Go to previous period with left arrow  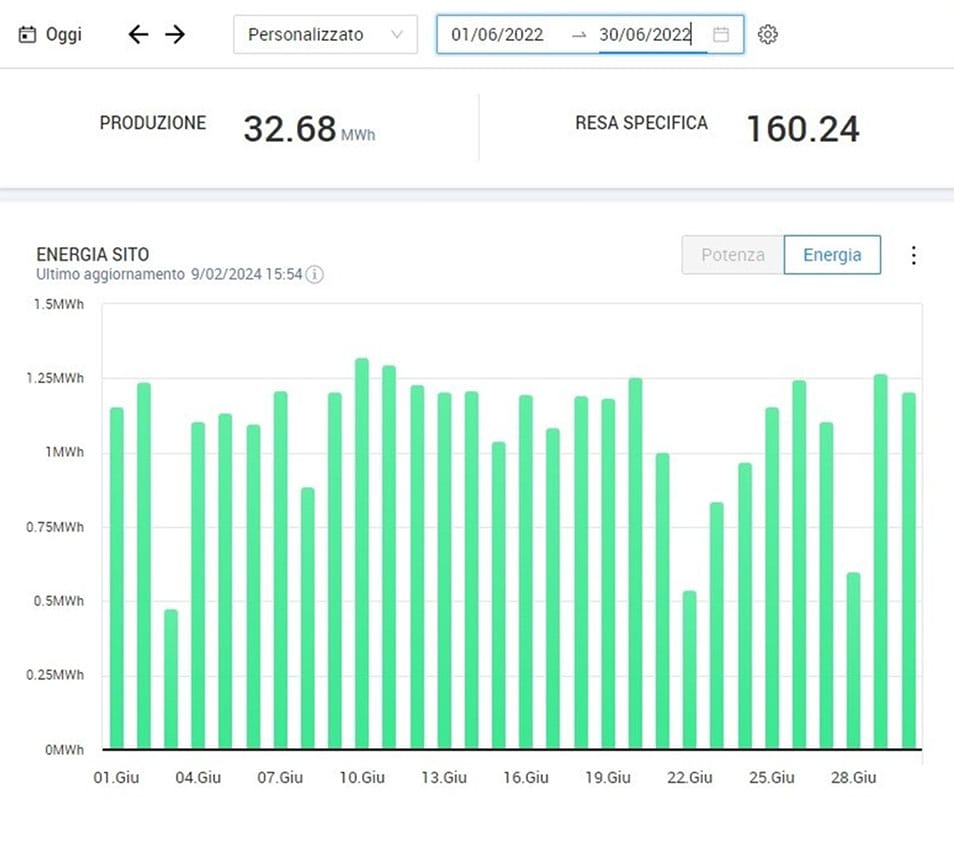click(138, 35)
